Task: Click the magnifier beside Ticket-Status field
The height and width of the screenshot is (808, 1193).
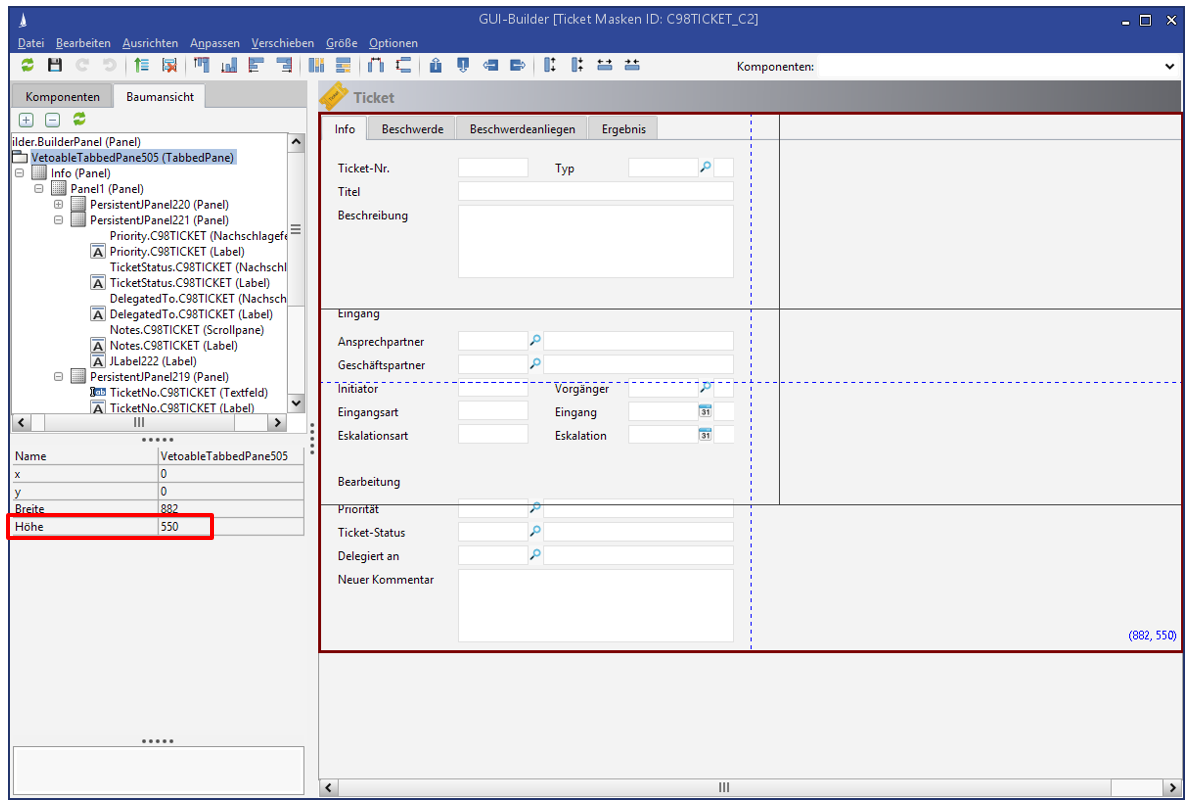Action: click(535, 532)
